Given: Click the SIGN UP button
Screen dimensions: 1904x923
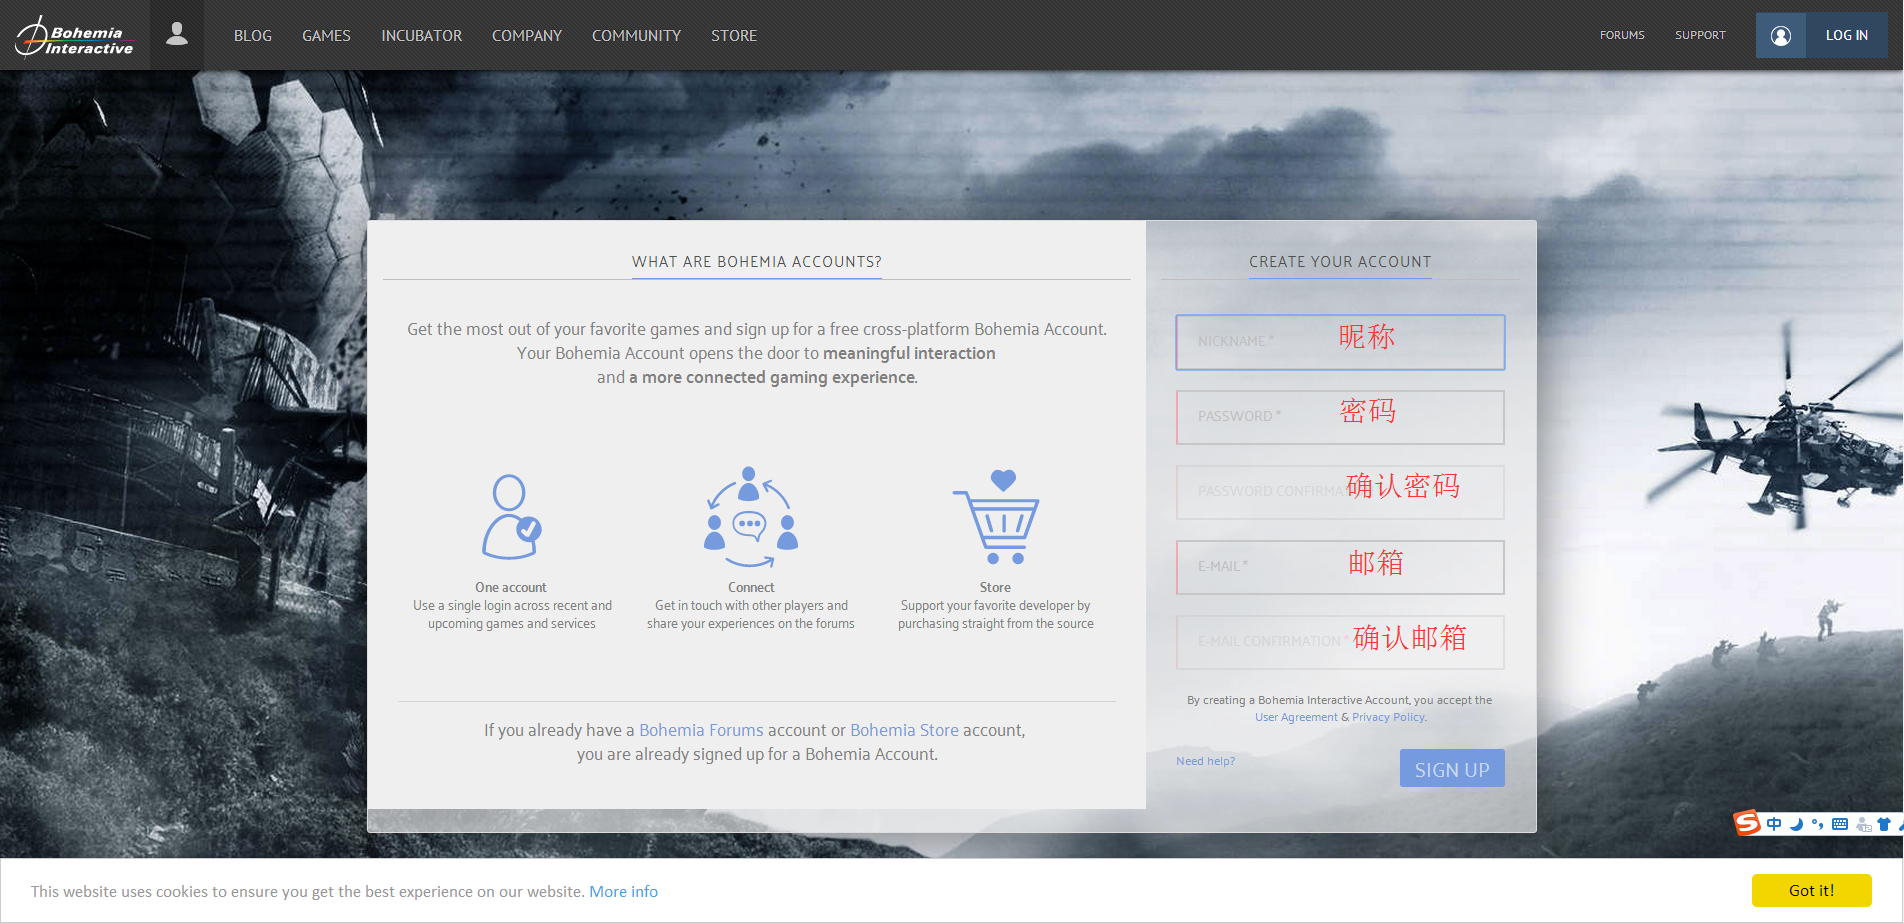Looking at the screenshot, I should point(1452,769).
